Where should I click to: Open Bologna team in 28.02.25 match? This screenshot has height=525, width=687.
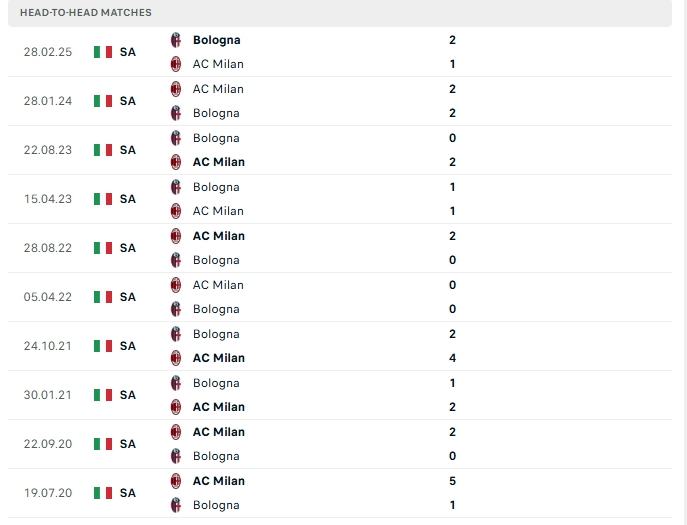click(x=216, y=40)
